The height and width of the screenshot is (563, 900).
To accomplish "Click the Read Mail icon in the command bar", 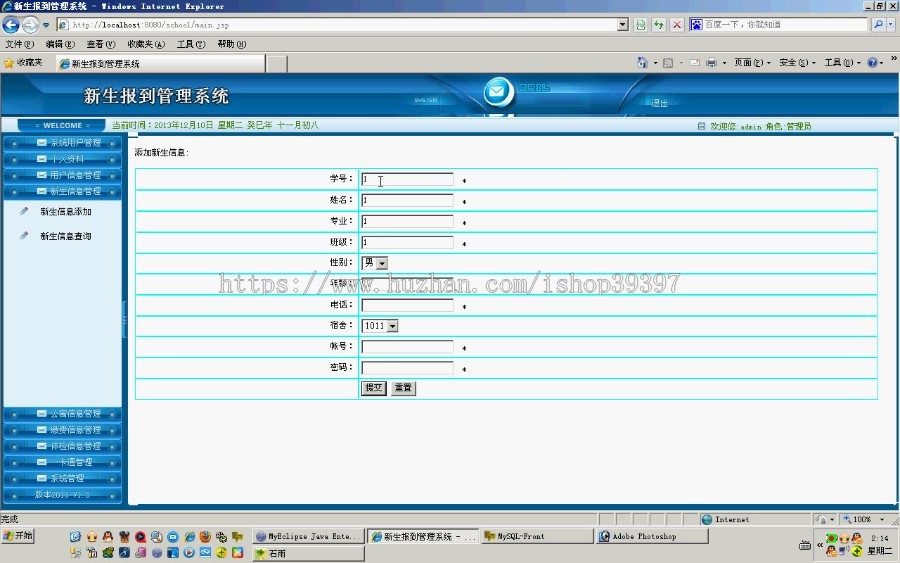I will (695, 63).
